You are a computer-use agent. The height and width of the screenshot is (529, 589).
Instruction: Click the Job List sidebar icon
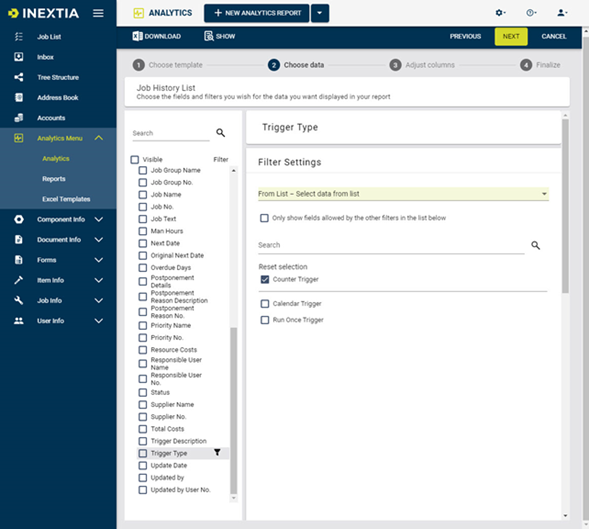(18, 37)
